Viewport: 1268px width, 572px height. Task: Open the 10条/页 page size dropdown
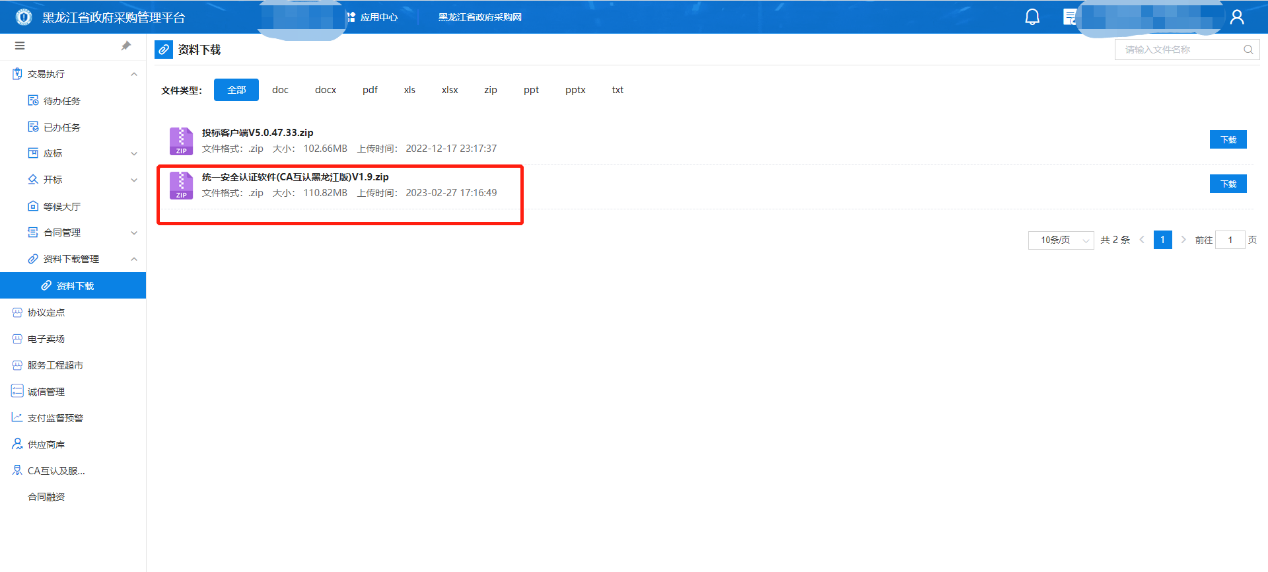coord(1060,240)
